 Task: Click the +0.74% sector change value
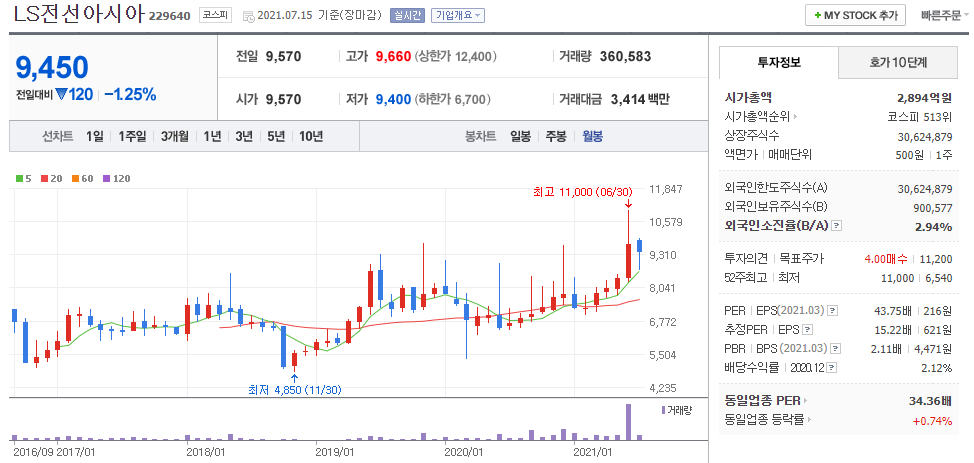[x=932, y=421]
